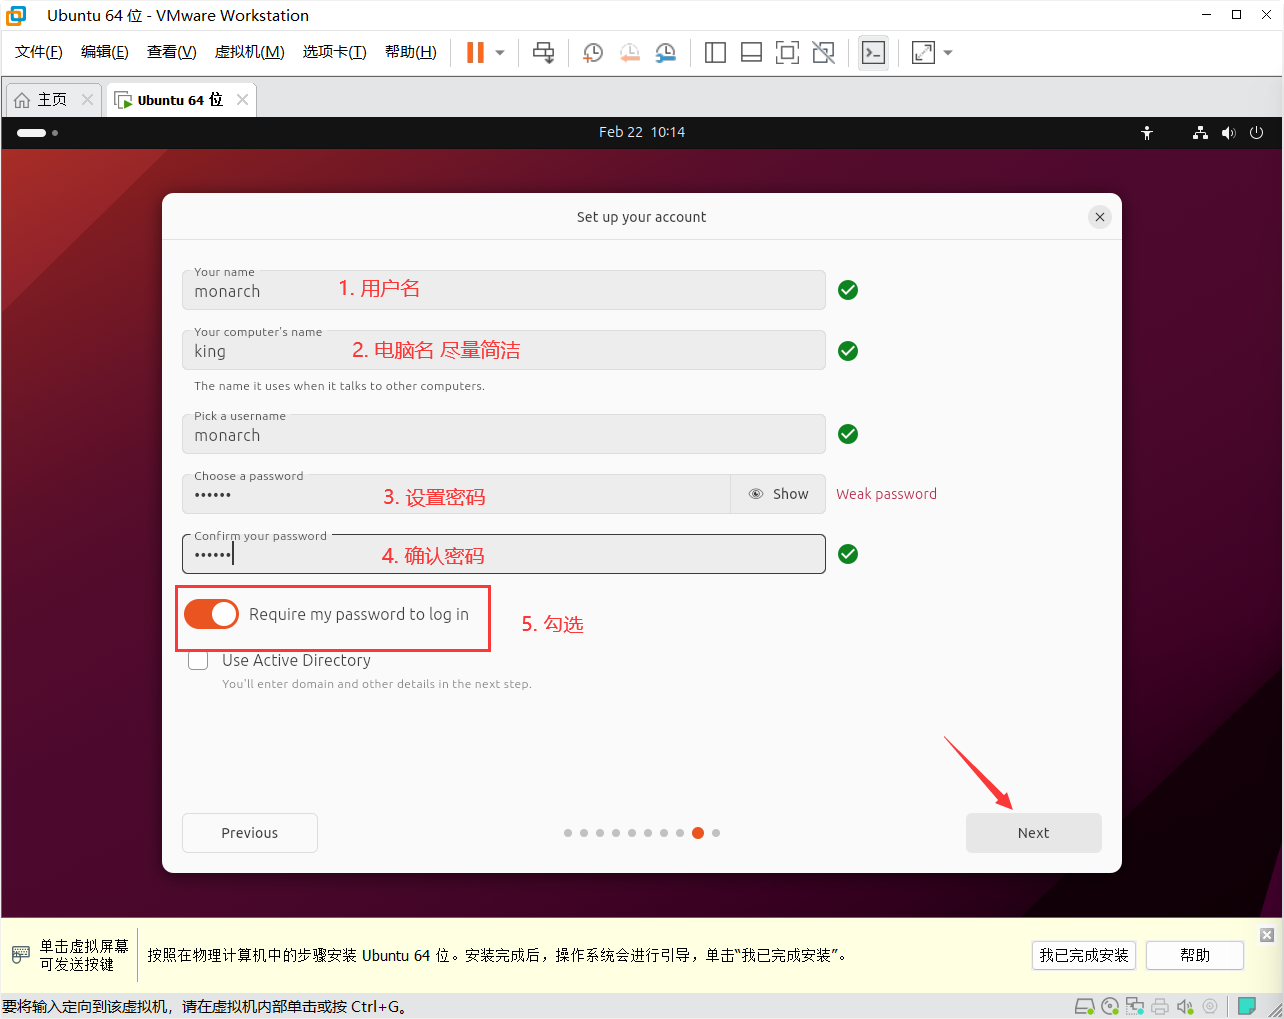Click the sound card status bar icon
This screenshot has height=1019, width=1284.
pos(1185,1006)
